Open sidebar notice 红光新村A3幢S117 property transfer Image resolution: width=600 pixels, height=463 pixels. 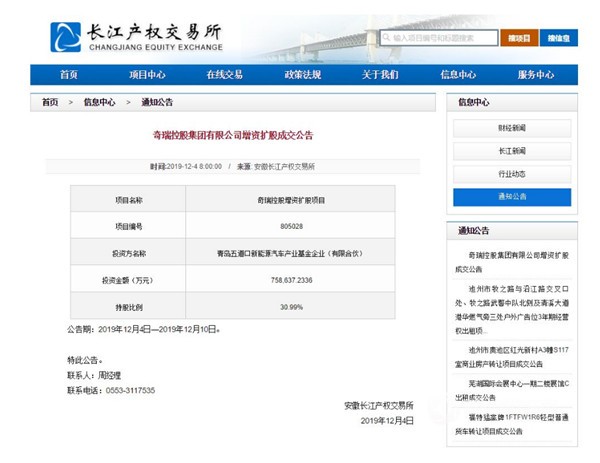[x=512, y=357]
